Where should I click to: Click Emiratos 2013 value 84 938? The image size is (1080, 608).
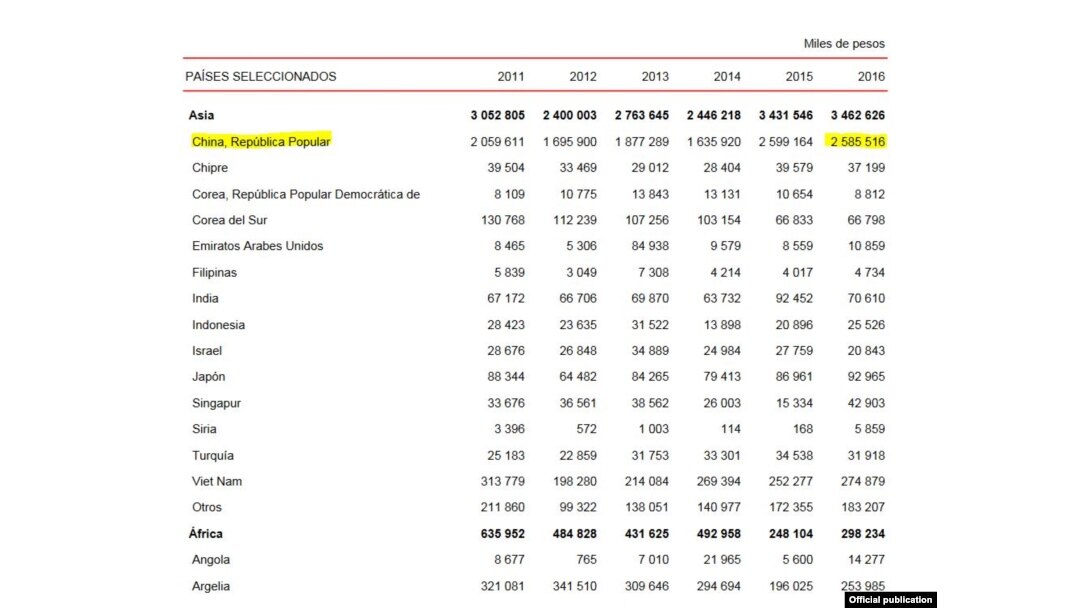pyautogui.click(x=650, y=246)
